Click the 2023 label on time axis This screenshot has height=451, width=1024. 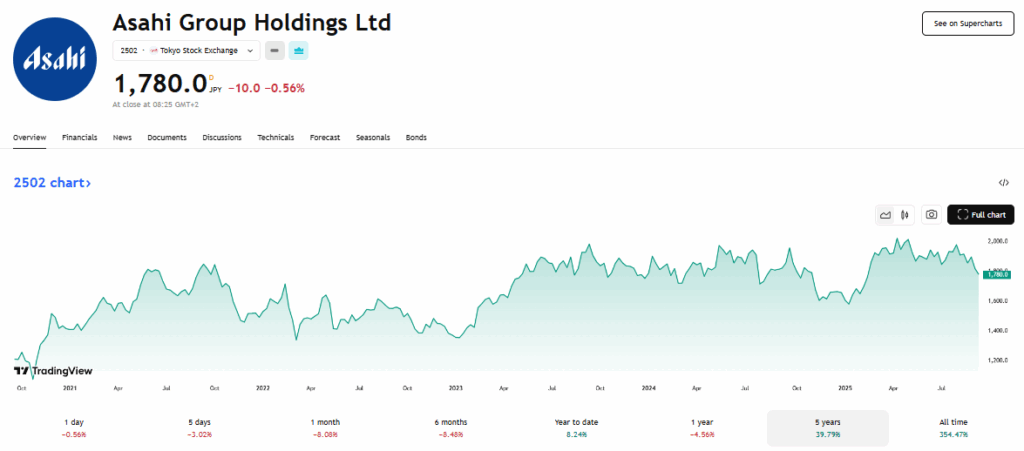pyautogui.click(x=456, y=388)
